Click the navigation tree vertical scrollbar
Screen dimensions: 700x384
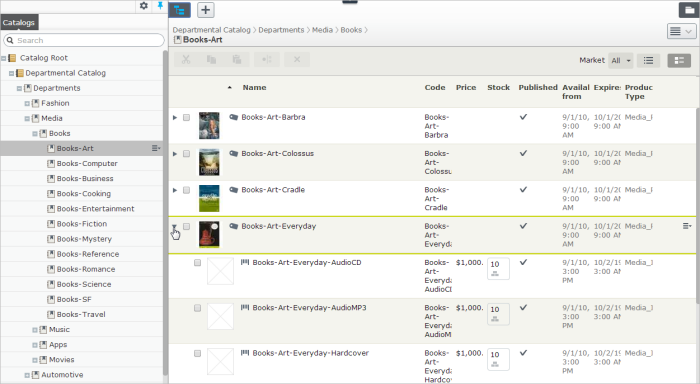tap(165, 212)
